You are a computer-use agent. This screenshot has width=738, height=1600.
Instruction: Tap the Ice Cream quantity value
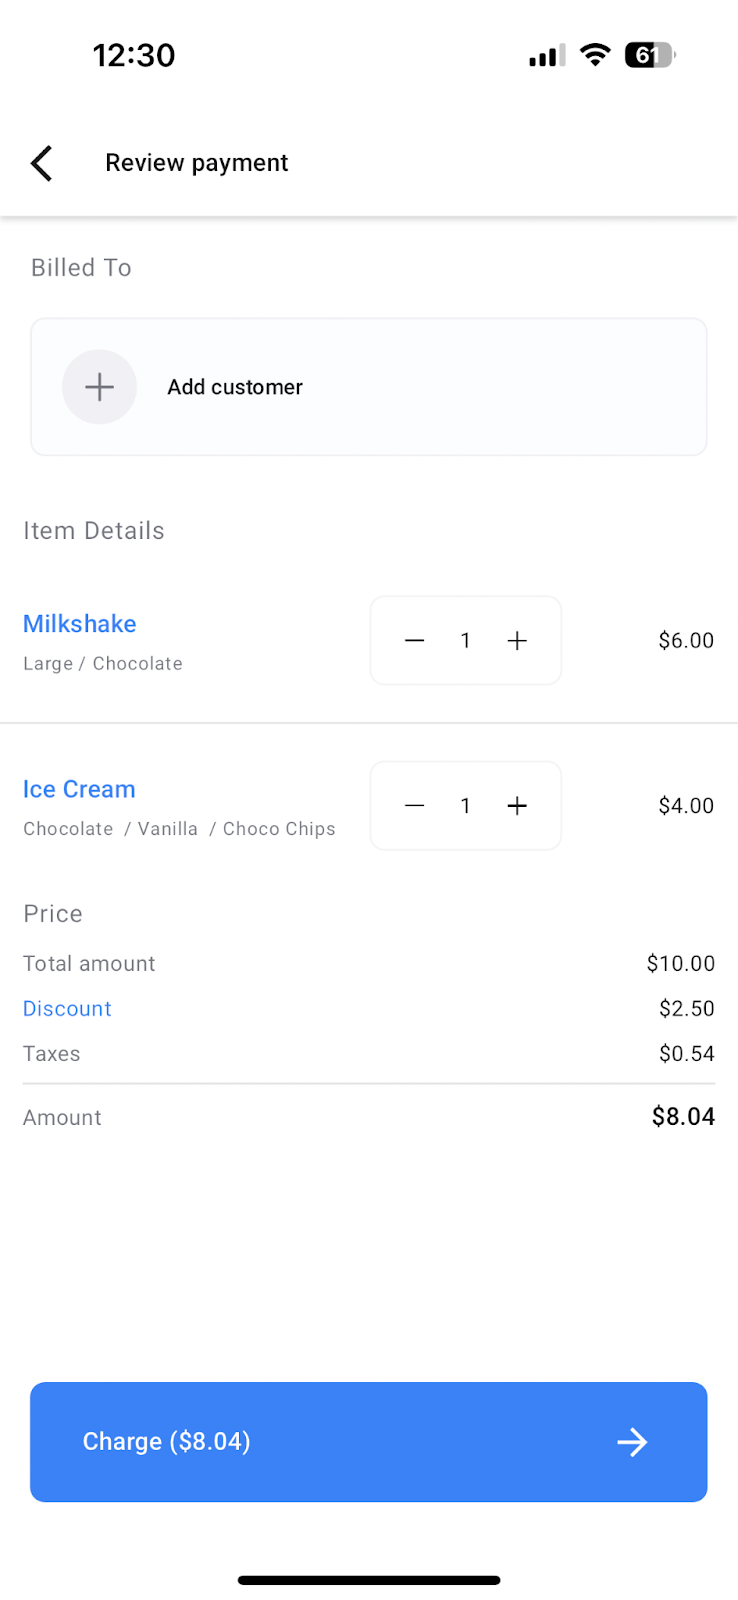465,806
